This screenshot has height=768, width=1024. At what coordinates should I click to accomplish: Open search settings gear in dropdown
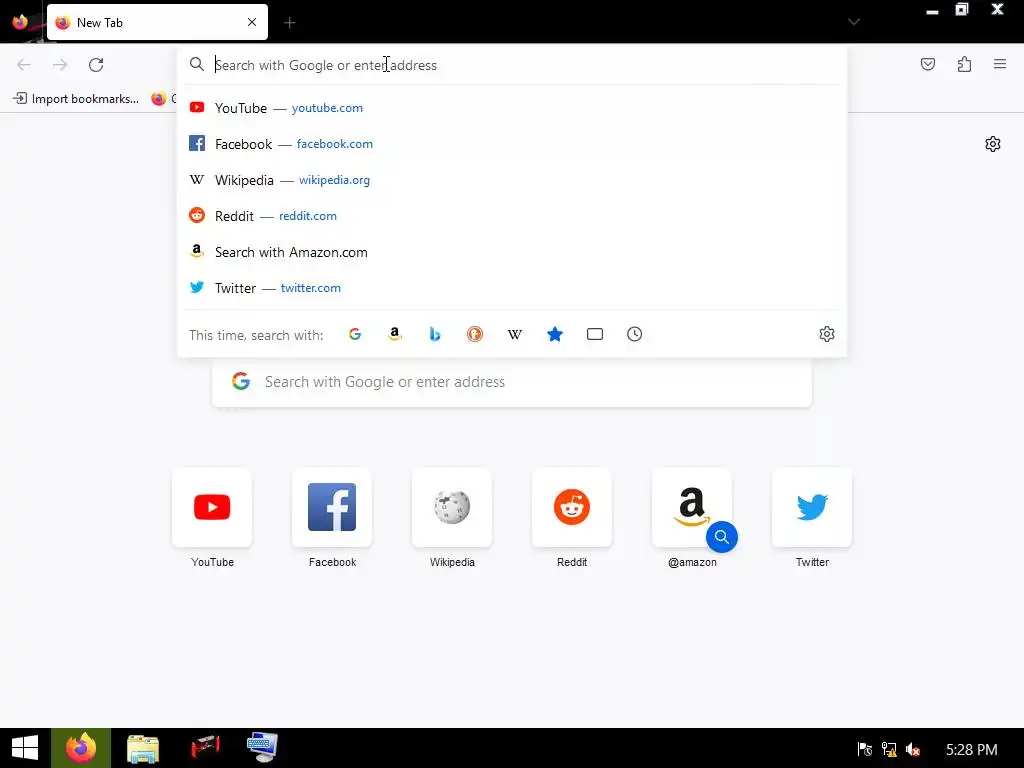coord(827,334)
